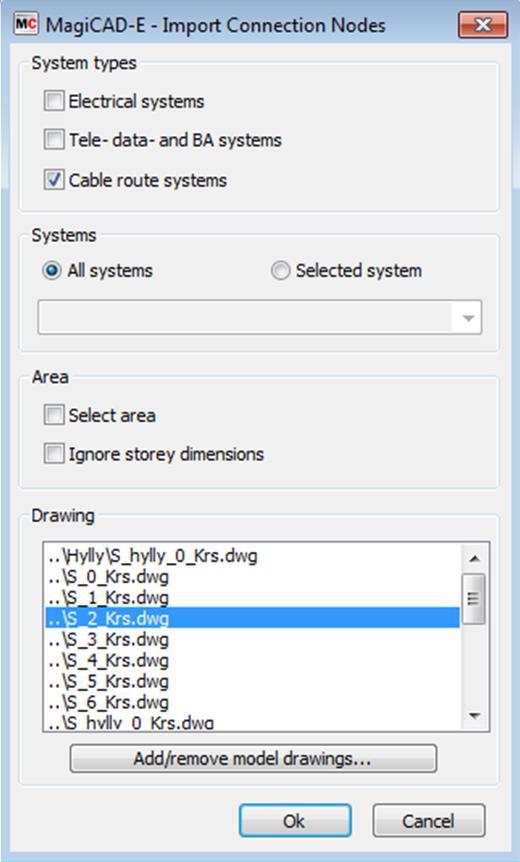Choose the Selected system radio option

coord(280,270)
